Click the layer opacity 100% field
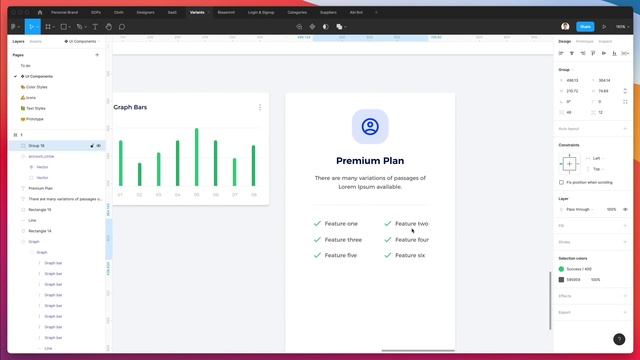 click(611, 209)
